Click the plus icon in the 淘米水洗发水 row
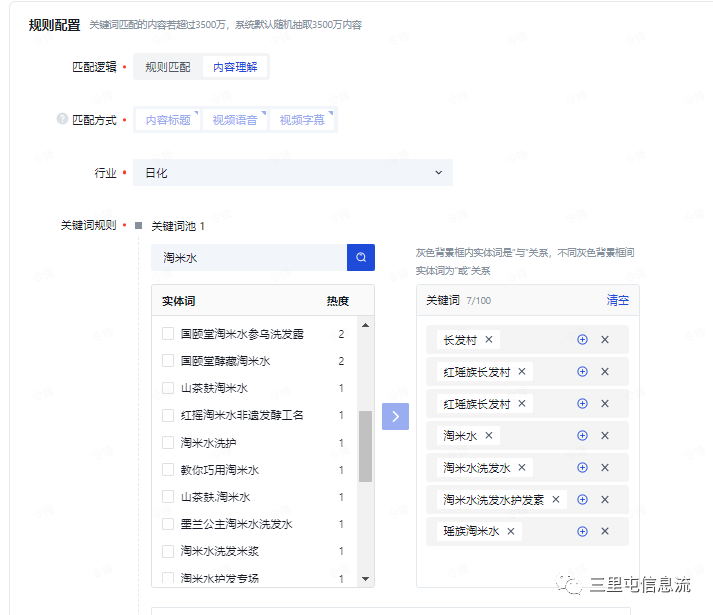Image resolution: width=713 pixels, height=615 pixels. pos(582,467)
